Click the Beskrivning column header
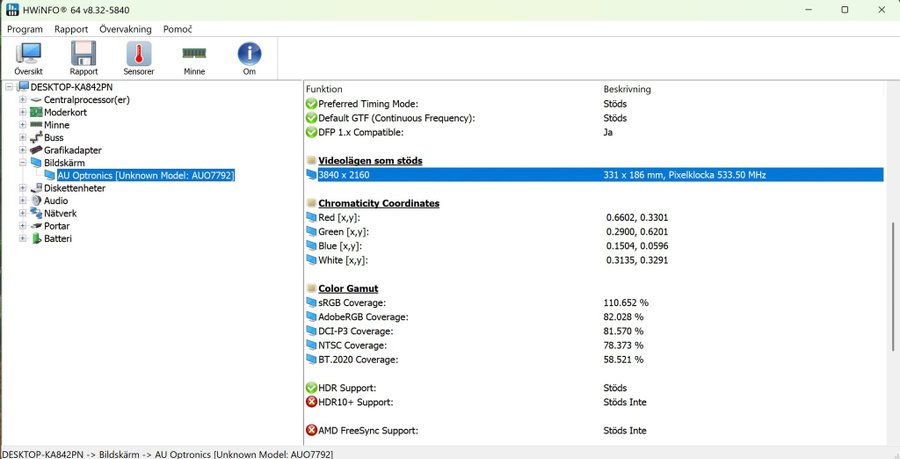The height and width of the screenshot is (459, 900). point(627,89)
